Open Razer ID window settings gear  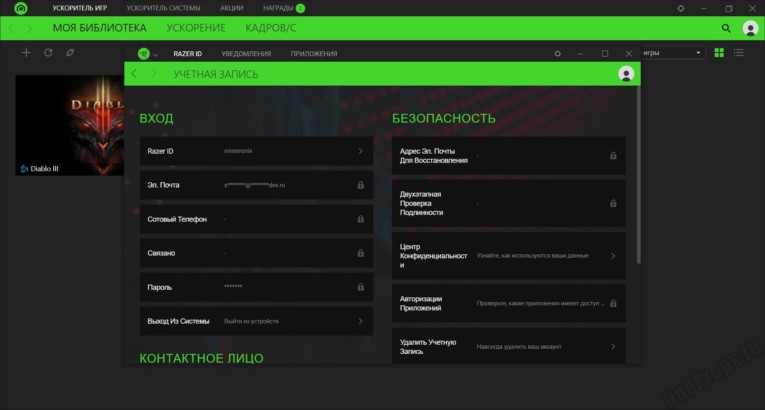tap(557, 54)
